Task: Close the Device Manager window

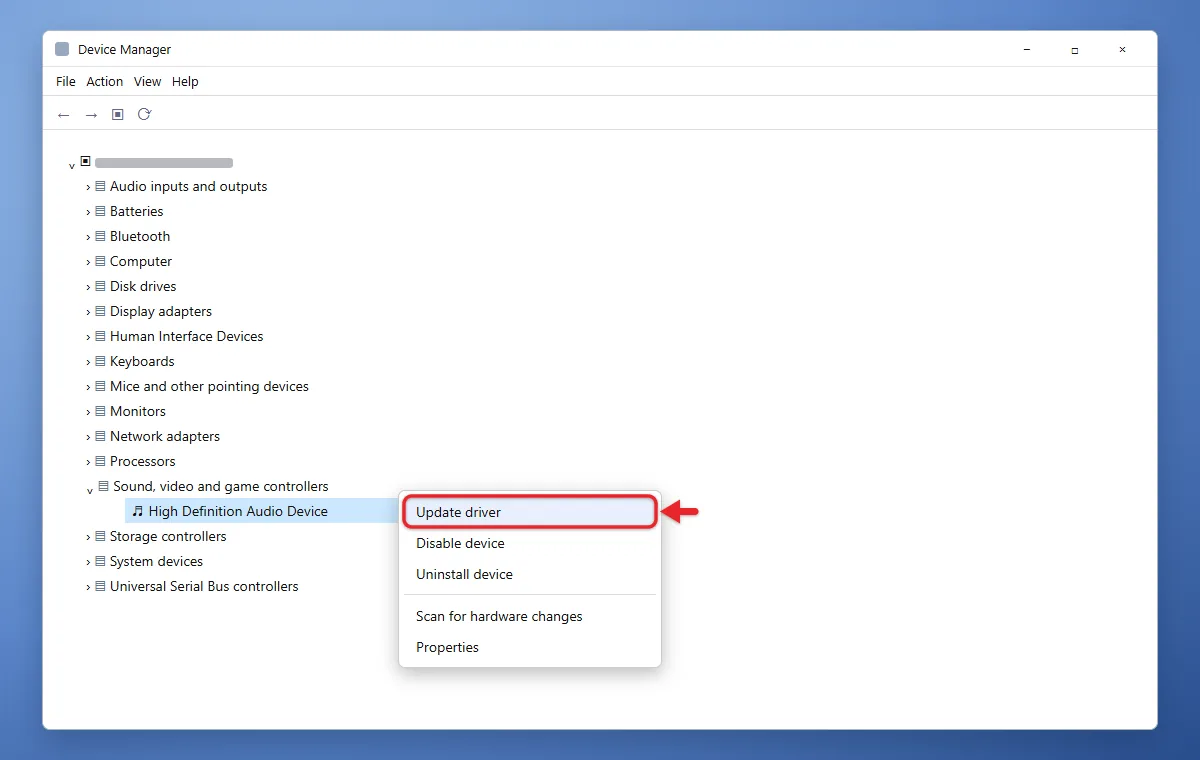Action: [x=1123, y=49]
